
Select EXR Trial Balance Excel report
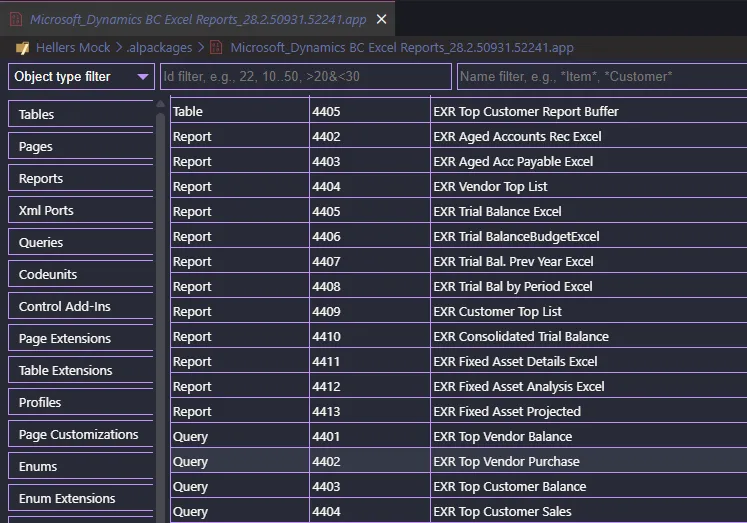point(459,211)
